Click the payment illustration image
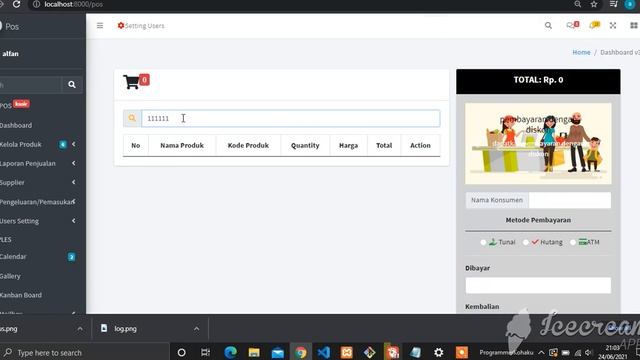The width and height of the screenshot is (640, 360). (x=538, y=143)
